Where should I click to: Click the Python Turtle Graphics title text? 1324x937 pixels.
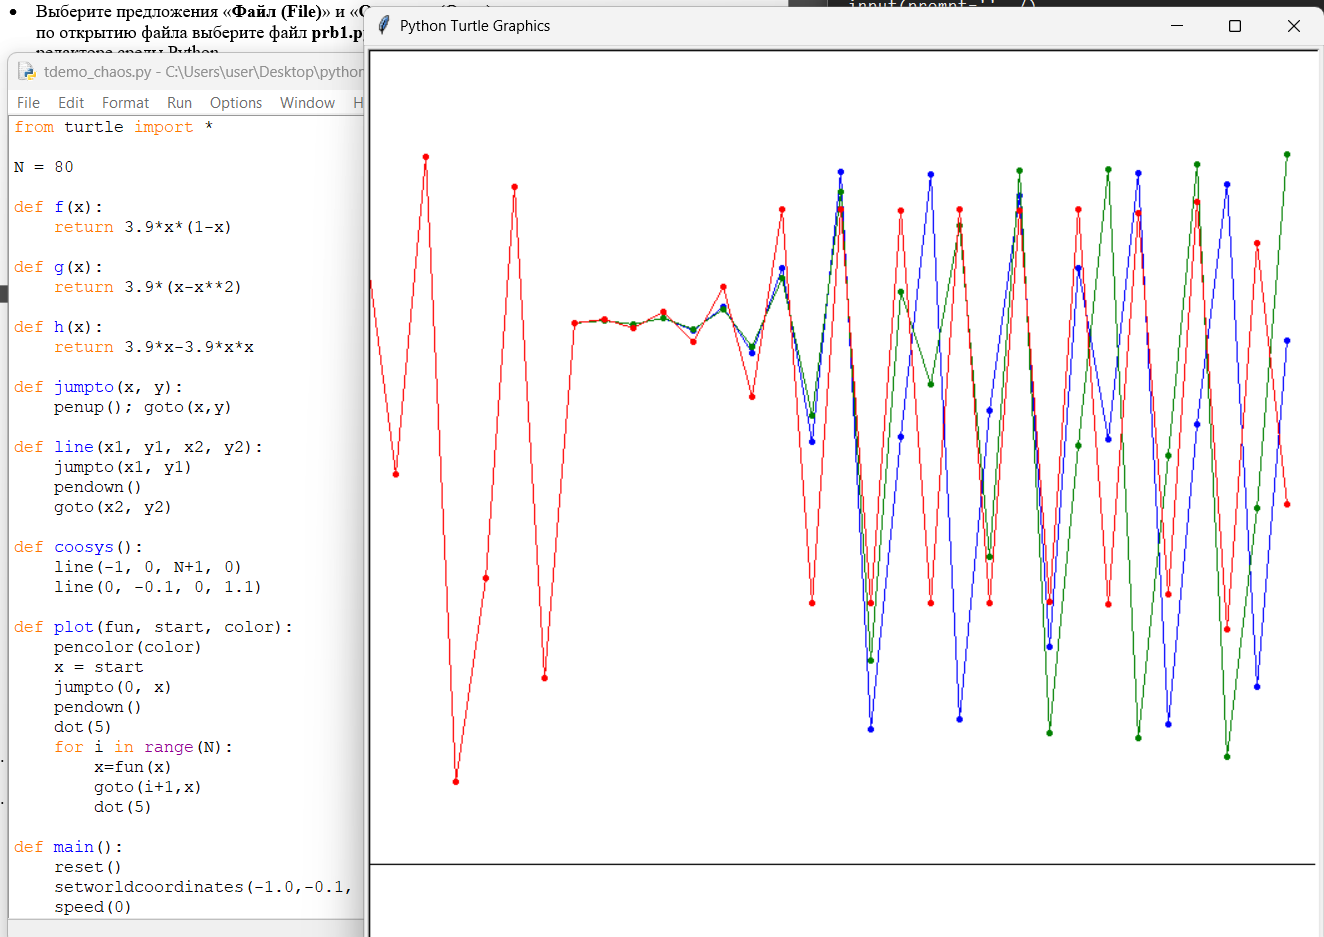(475, 26)
